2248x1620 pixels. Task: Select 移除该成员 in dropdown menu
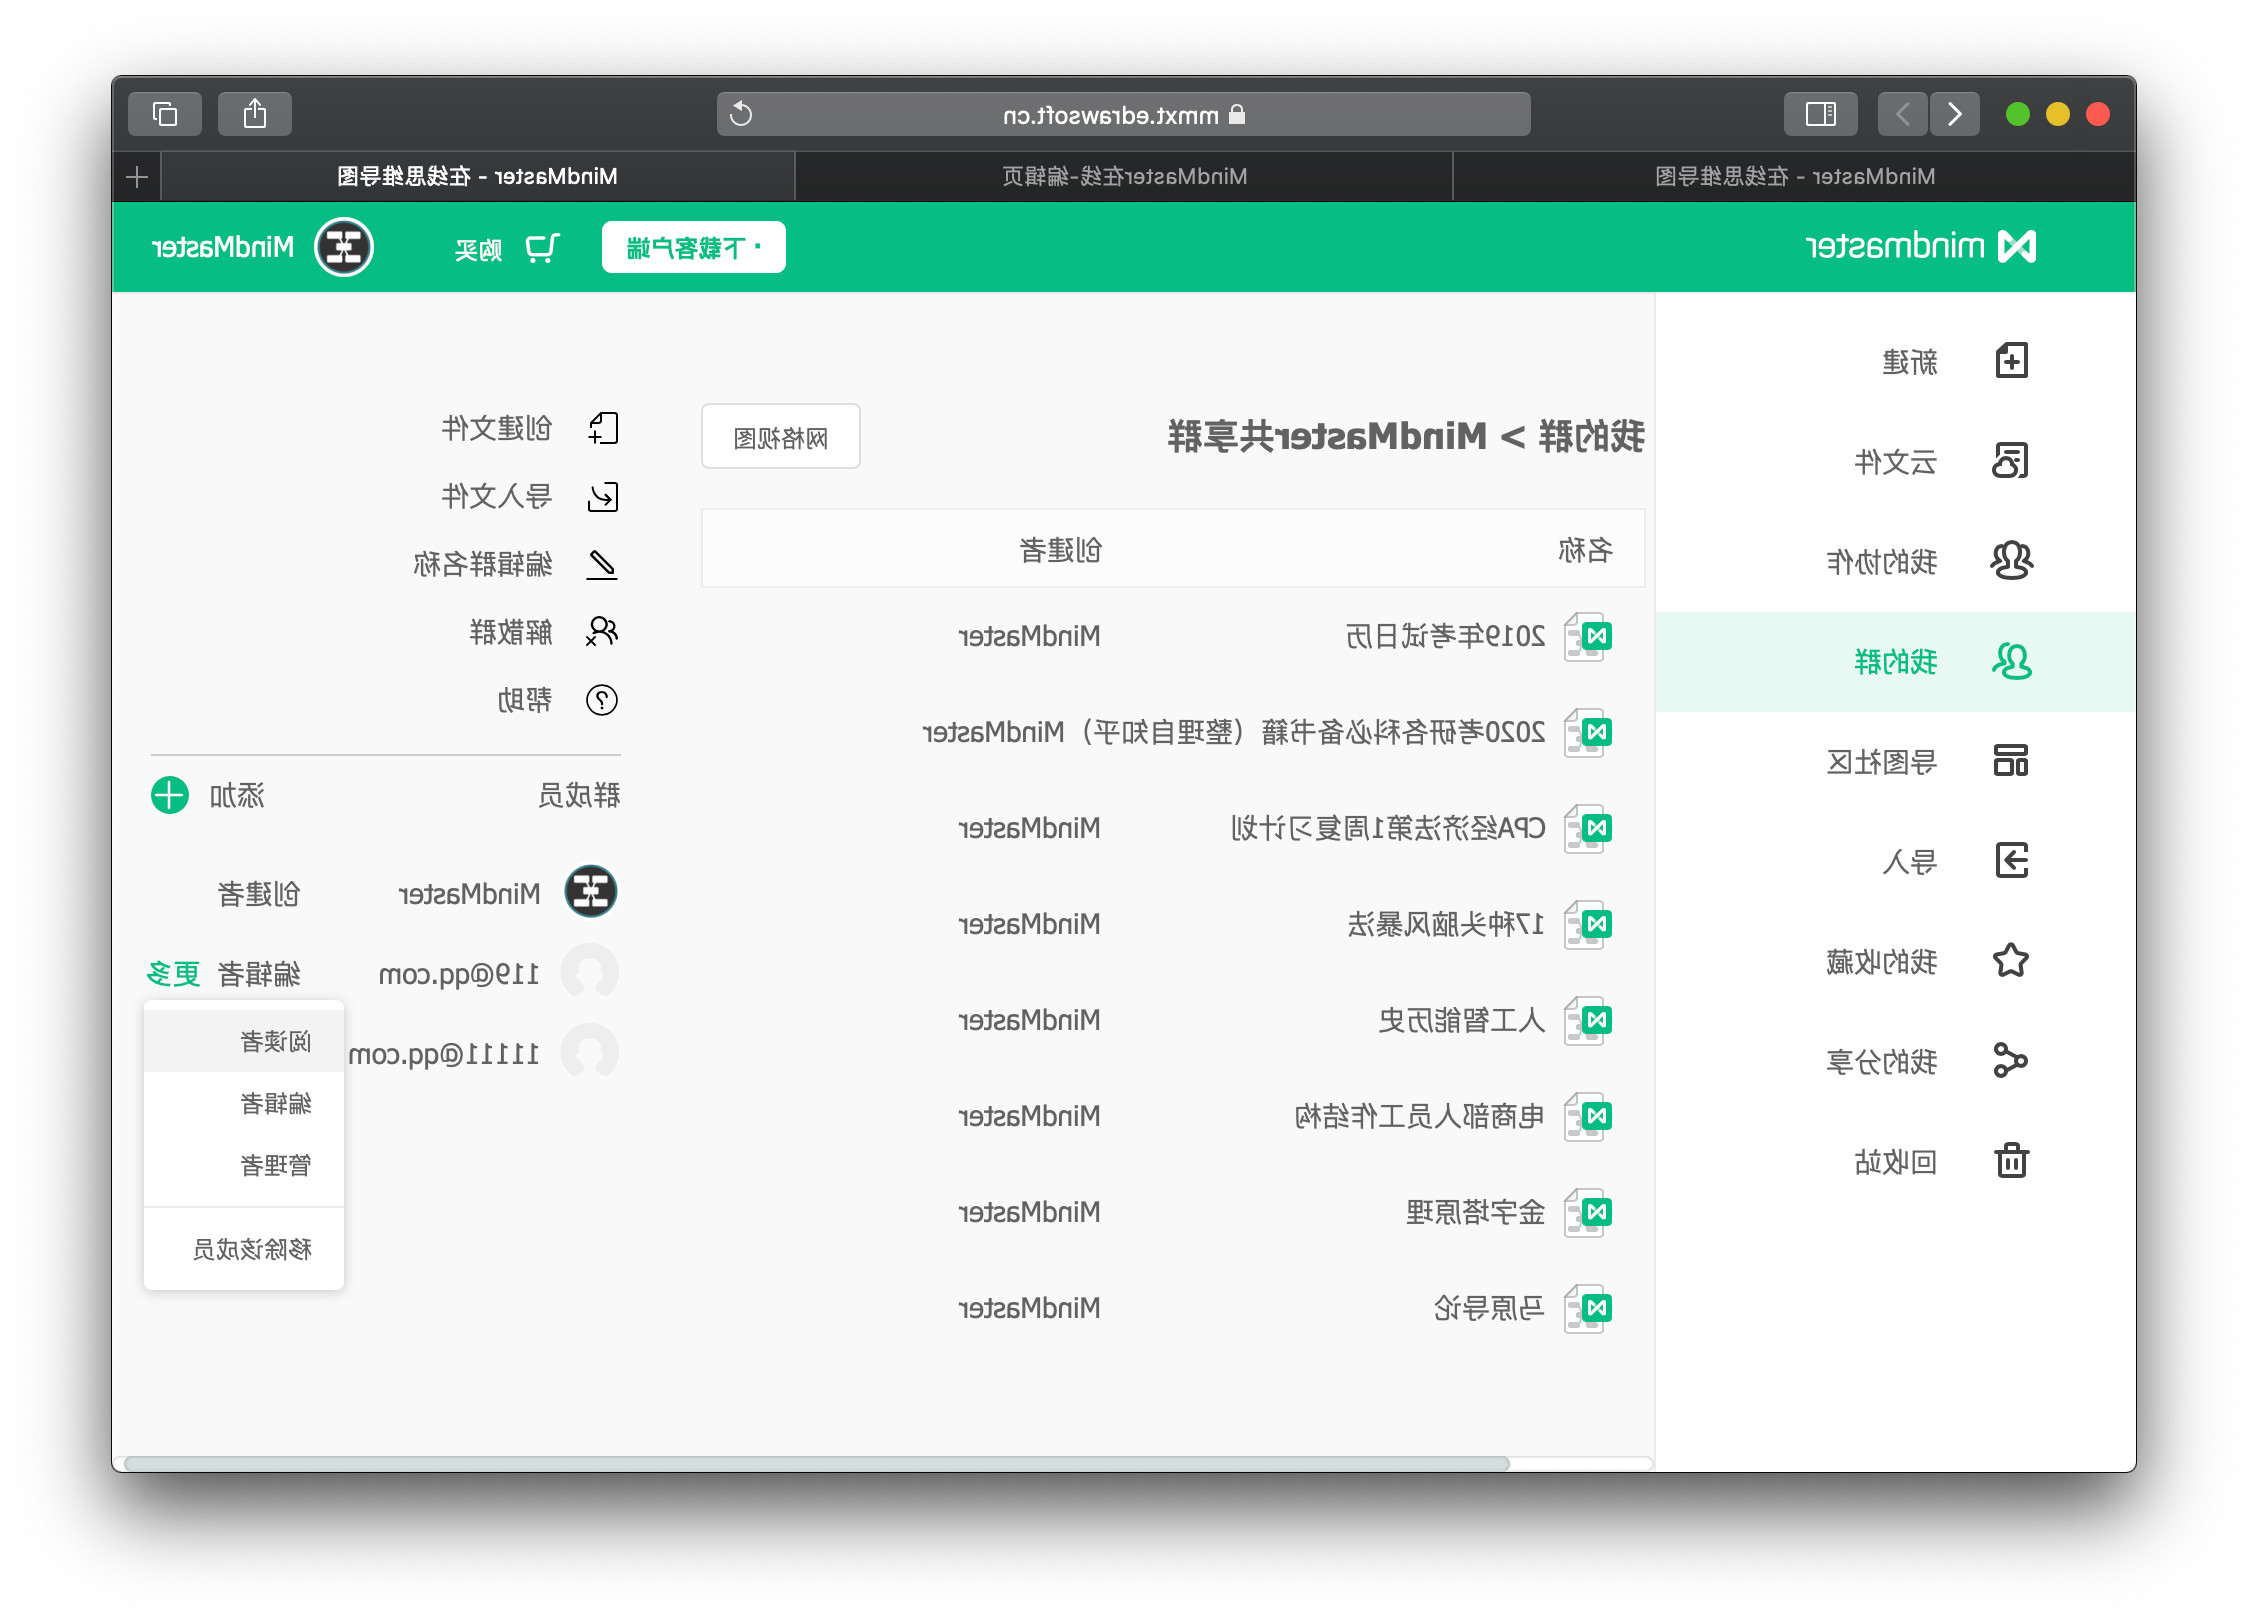(244, 1250)
